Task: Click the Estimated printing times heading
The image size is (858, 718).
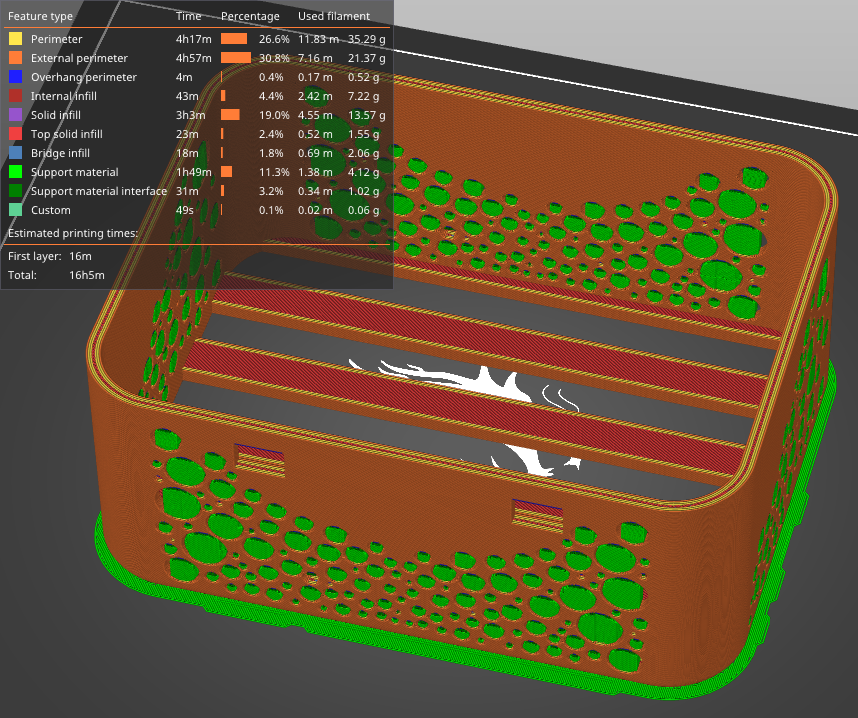Action: click(x=72, y=233)
